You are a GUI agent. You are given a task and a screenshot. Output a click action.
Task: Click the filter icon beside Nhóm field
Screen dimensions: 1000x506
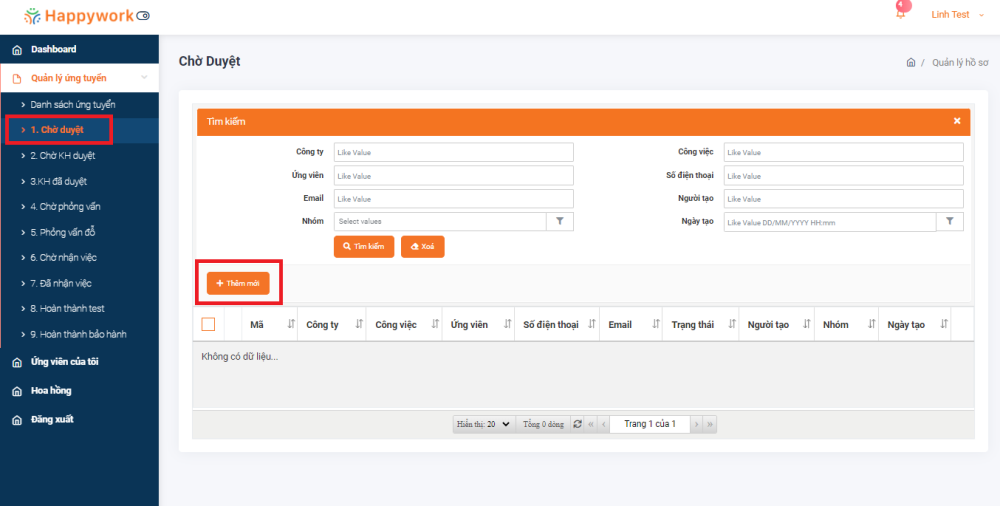(x=560, y=221)
